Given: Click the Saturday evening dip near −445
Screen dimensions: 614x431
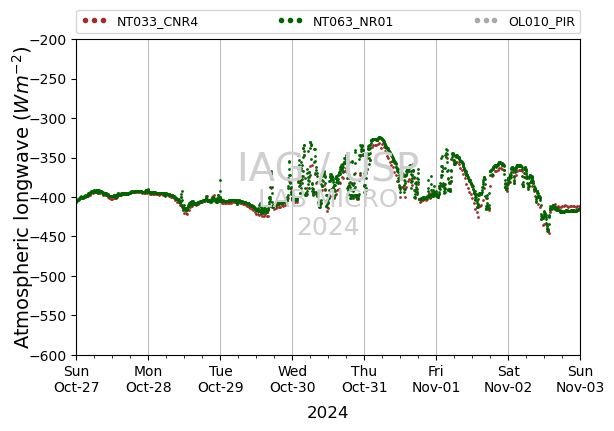Looking at the screenshot, I should point(549,231).
